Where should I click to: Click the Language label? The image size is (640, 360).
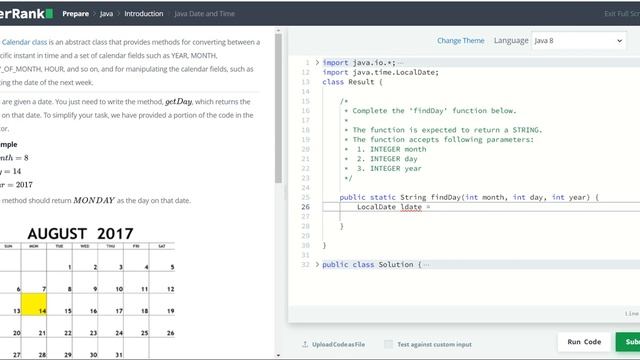coord(511,40)
